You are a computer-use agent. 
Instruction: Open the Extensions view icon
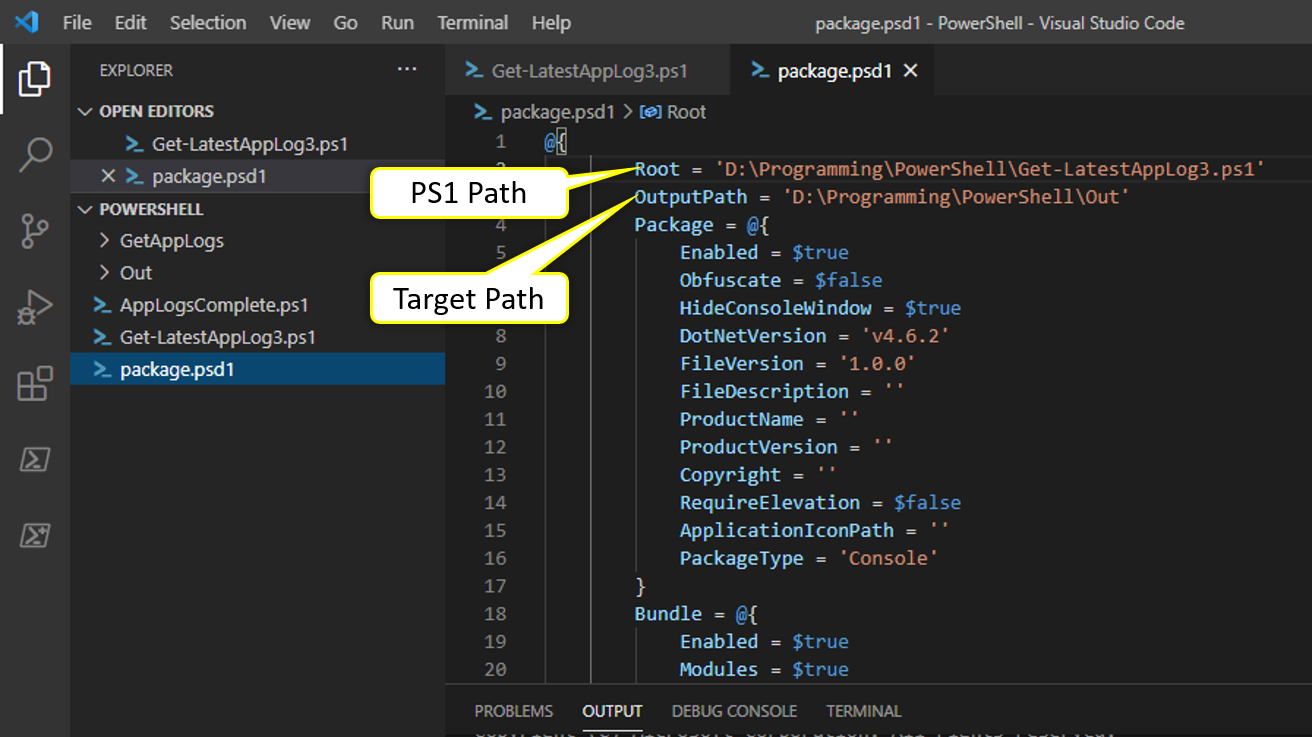click(35, 383)
